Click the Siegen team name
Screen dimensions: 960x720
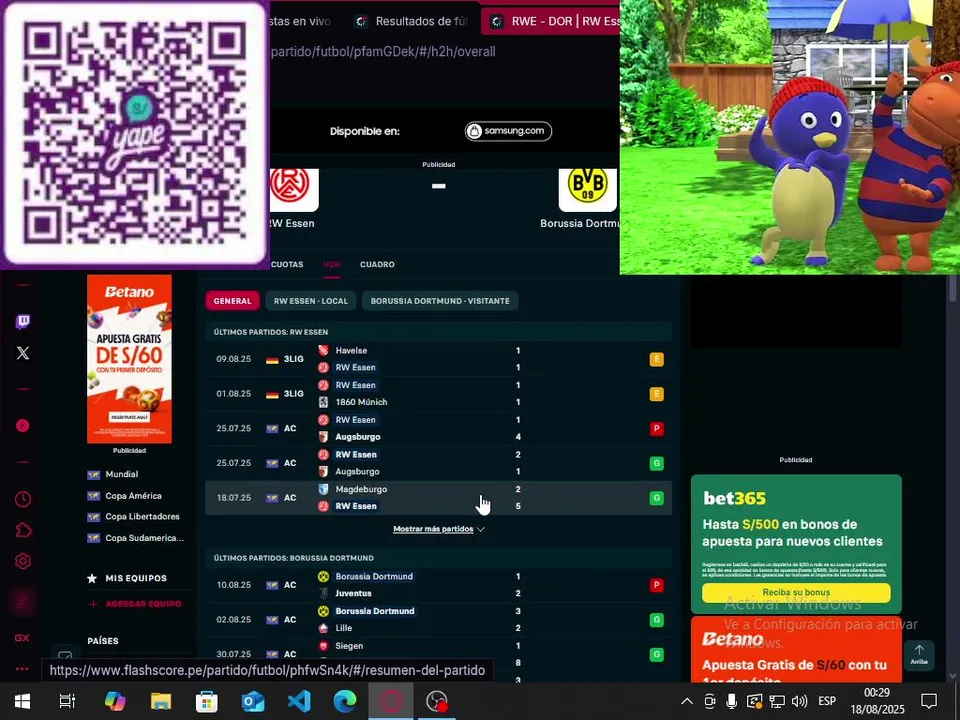[349, 646]
